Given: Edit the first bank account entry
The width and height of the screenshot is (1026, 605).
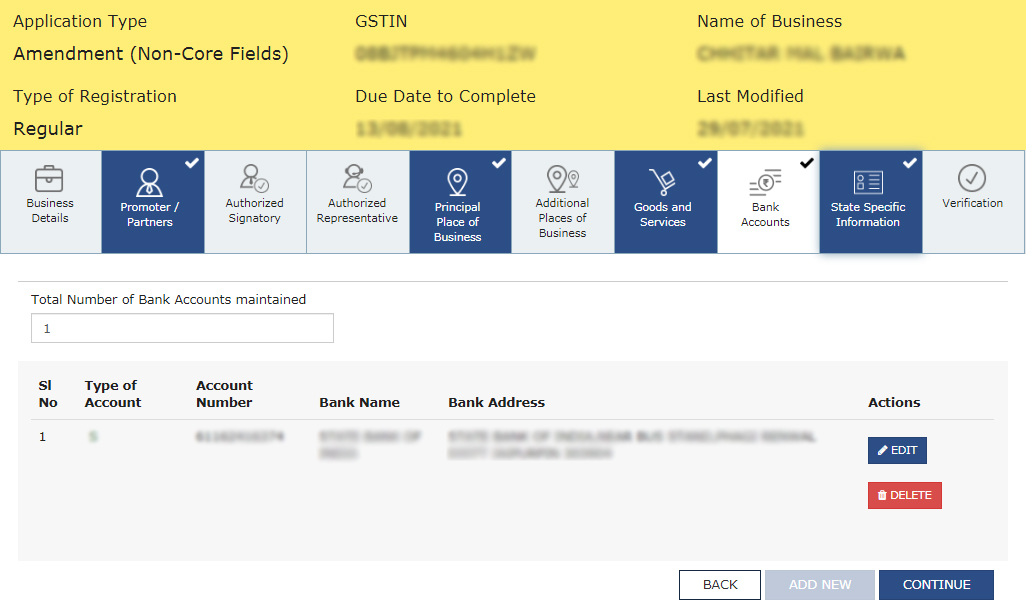Looking at the screenshot, I should (x=897, y=451).
